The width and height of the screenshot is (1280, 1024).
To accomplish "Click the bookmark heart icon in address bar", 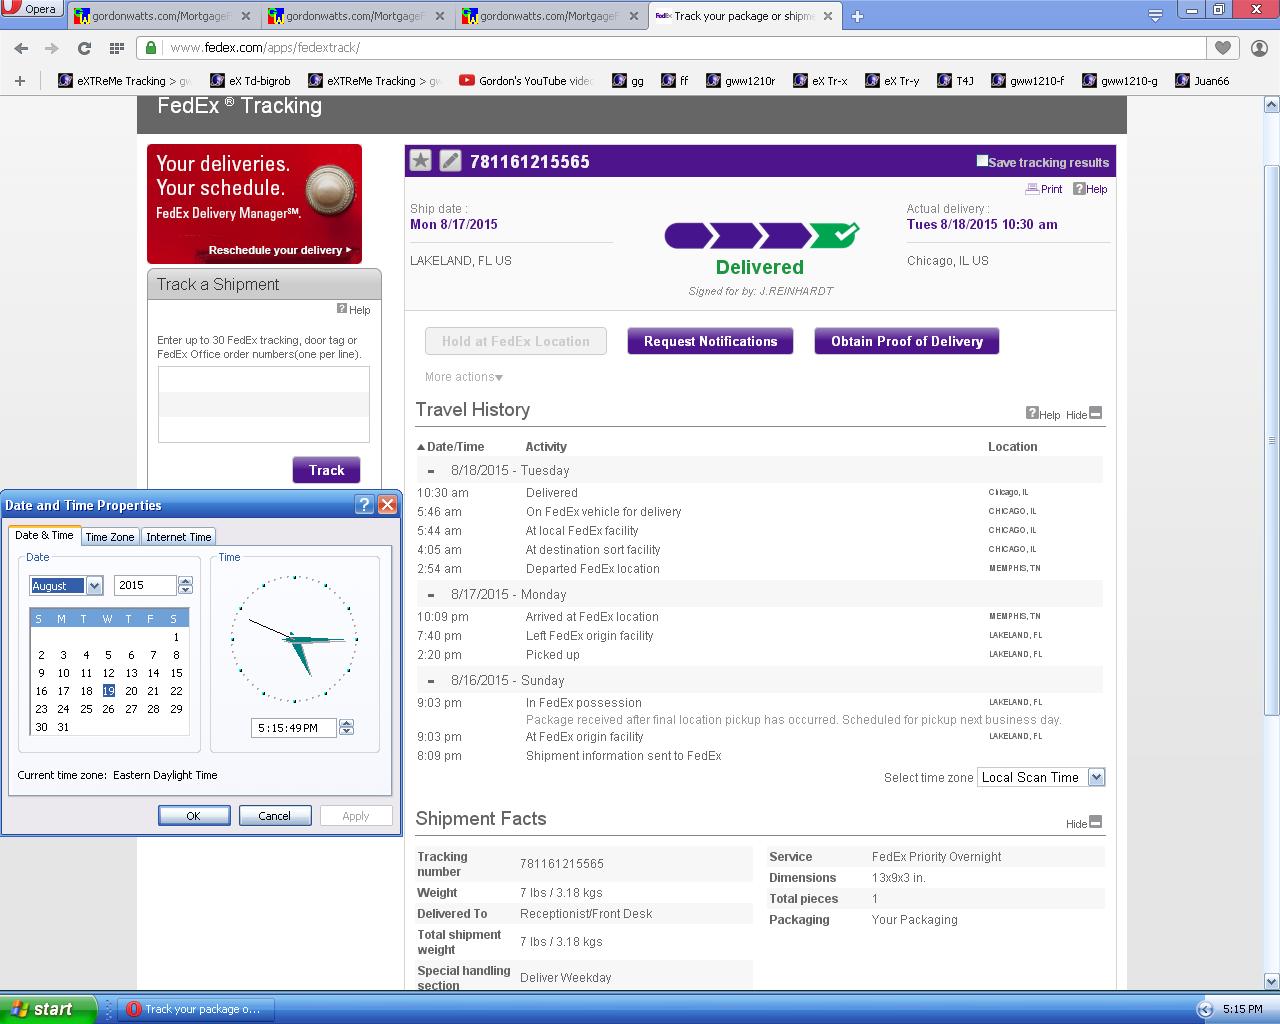I will (x=1222, y=48).
